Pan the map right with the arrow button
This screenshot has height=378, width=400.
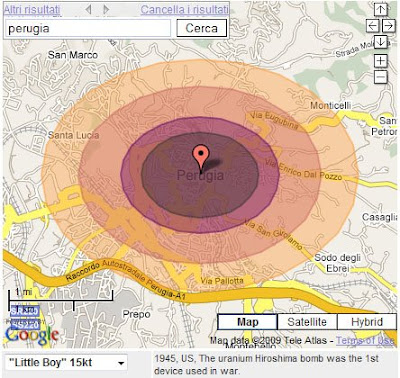coord(389,25)
